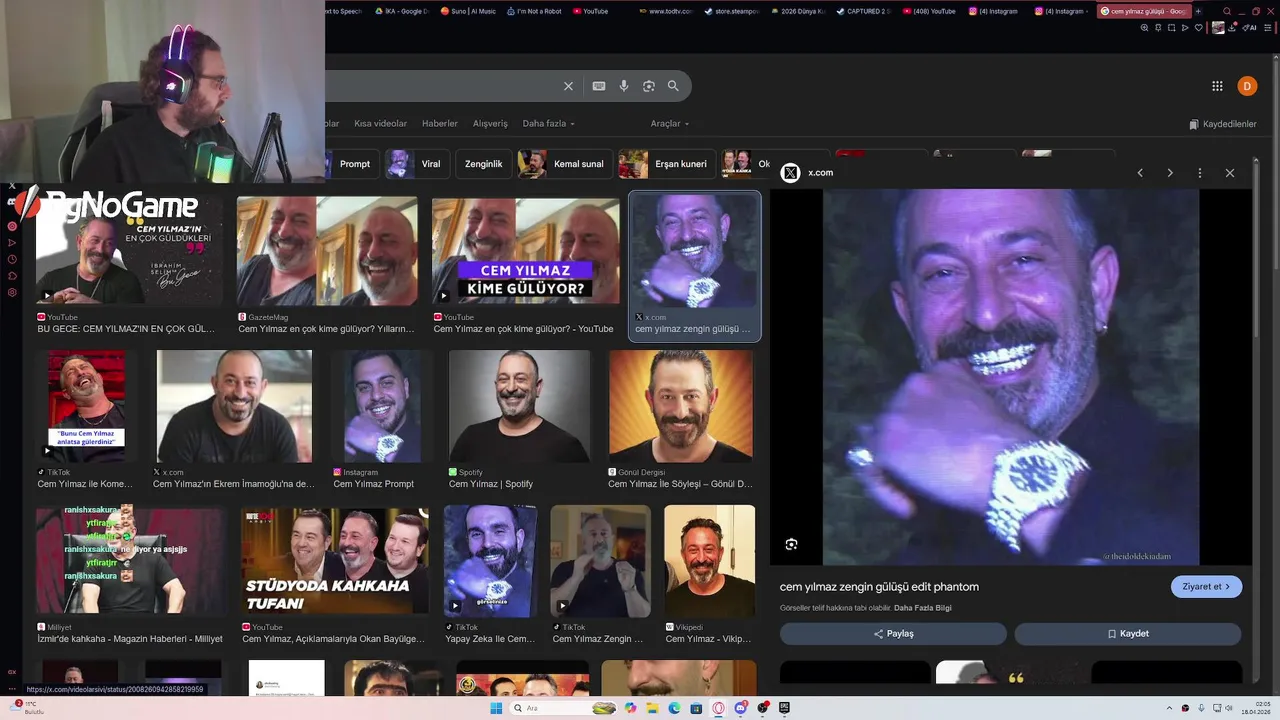Open Opera GX sidebar history clock icon
1280x720 pixels.
[x=12, y=259]
